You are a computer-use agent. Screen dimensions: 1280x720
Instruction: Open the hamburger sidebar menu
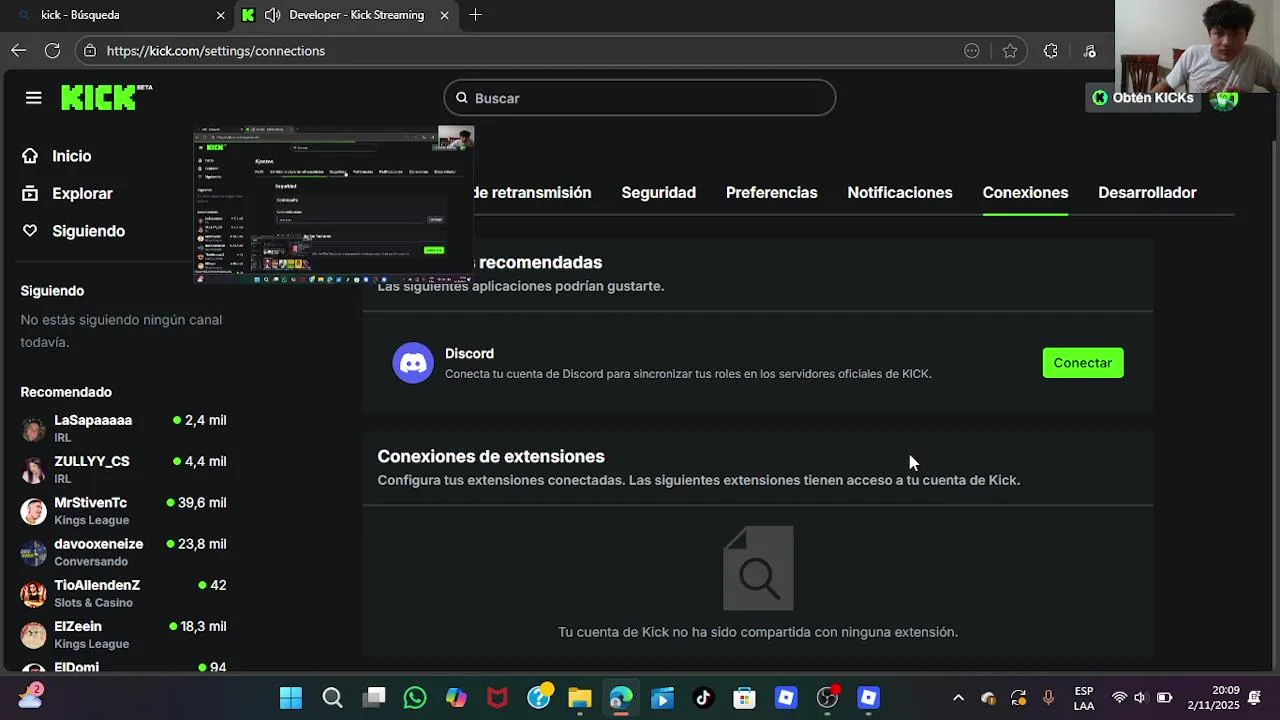[33, 98]
